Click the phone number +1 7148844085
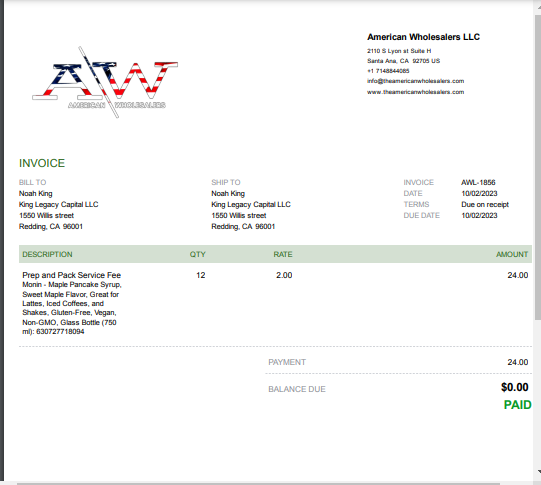541x485 pixels. tap(388, 71)
